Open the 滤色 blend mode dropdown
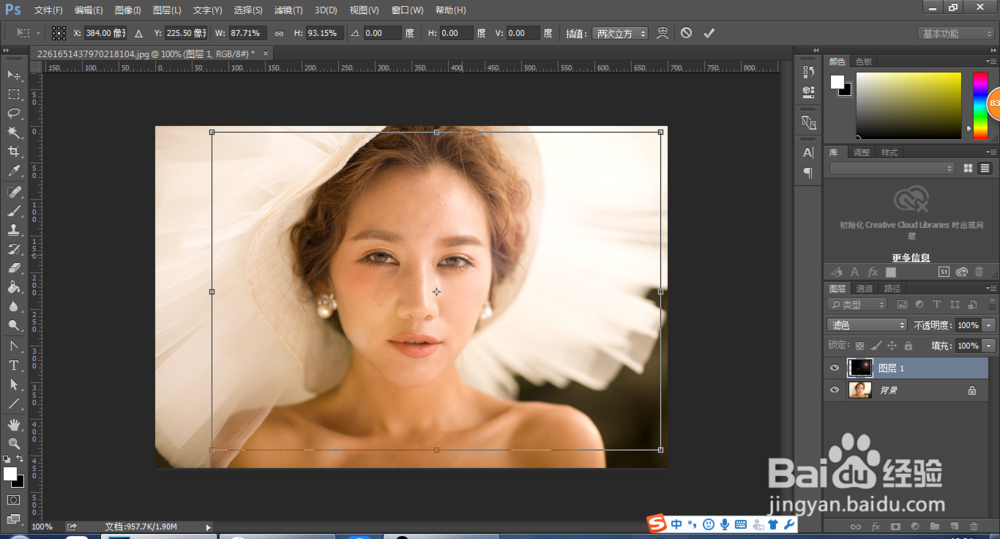 coord(867,325)
